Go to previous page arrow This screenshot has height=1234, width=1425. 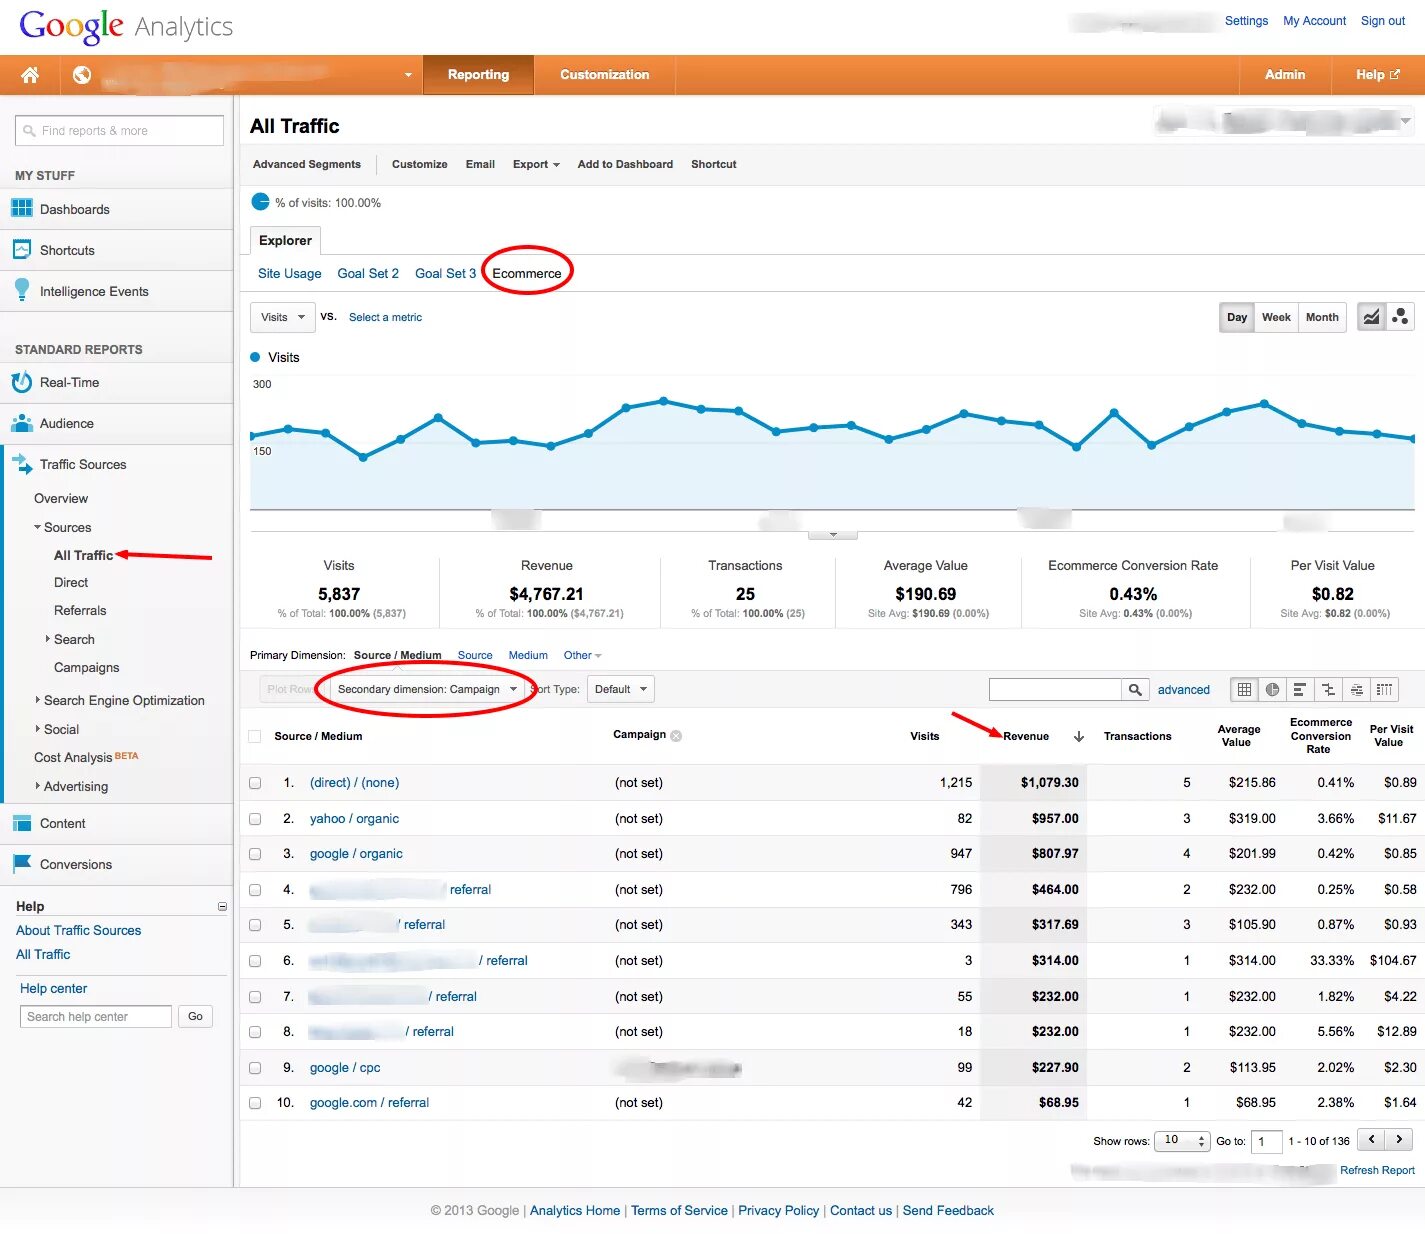coord(1372,1139)
